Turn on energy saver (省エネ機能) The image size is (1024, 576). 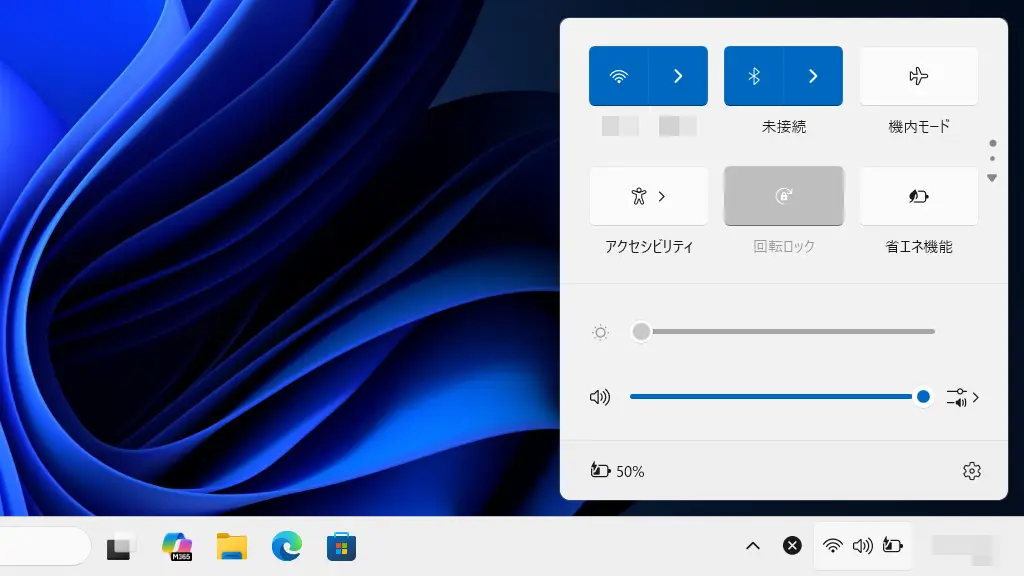[x=918, y=196]
